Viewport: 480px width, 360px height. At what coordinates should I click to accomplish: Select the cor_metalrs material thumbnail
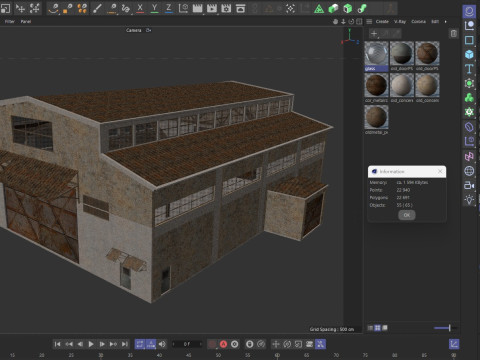coord(376,85)
